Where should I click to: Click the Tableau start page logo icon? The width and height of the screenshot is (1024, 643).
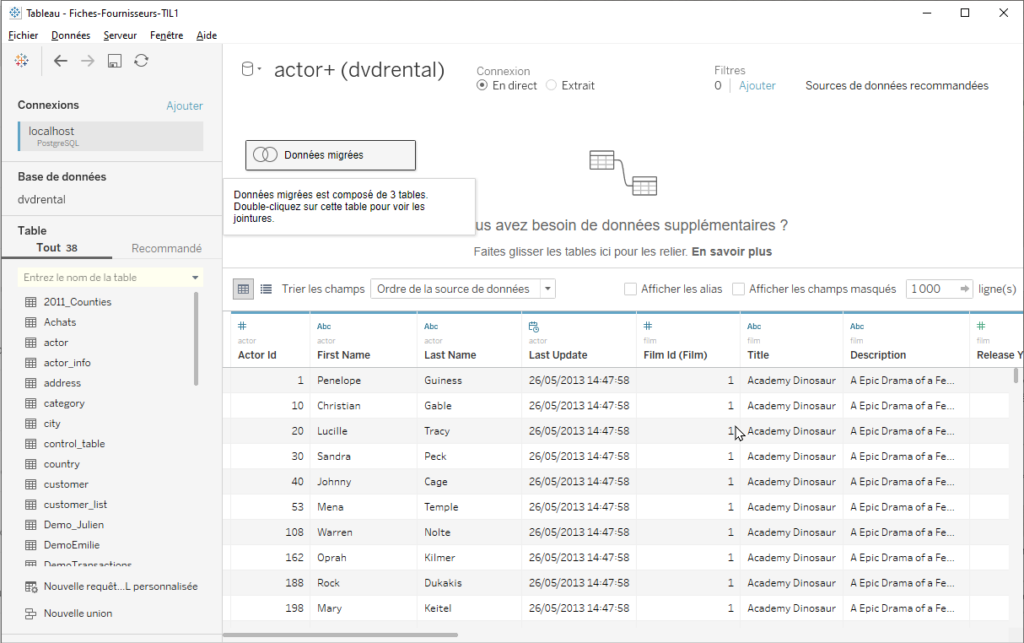click(22, 61)
